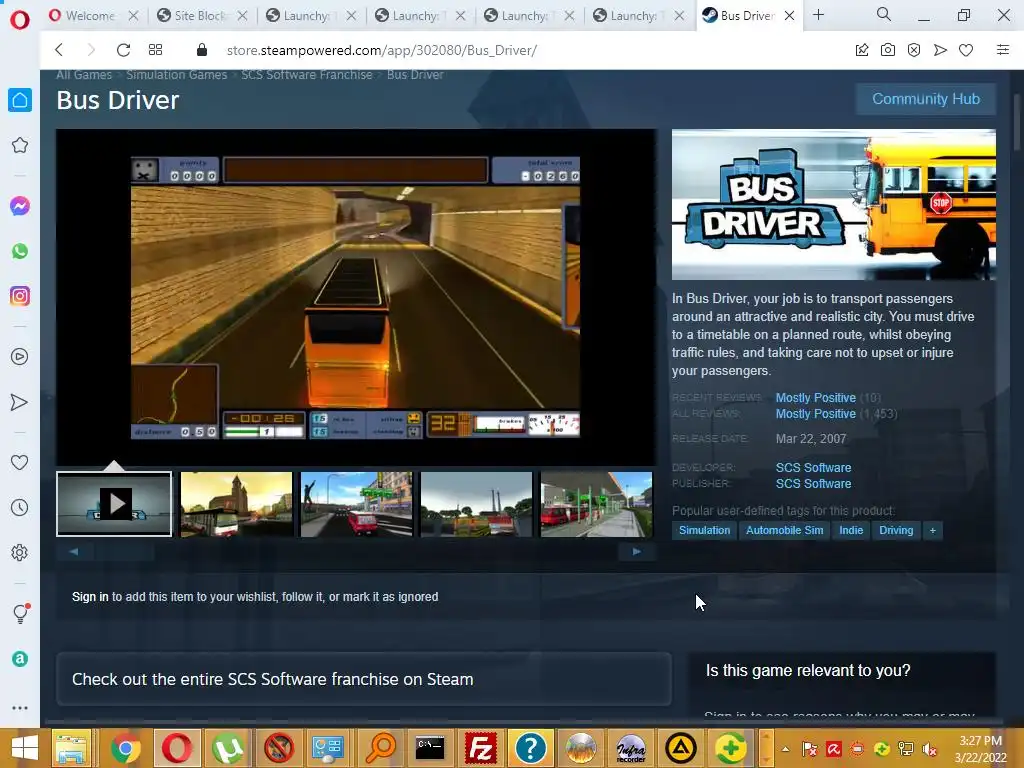This screenshot has width=1024, height=768.
Task: Open the Easy Setup menu icon
Action: (1002, 50)
